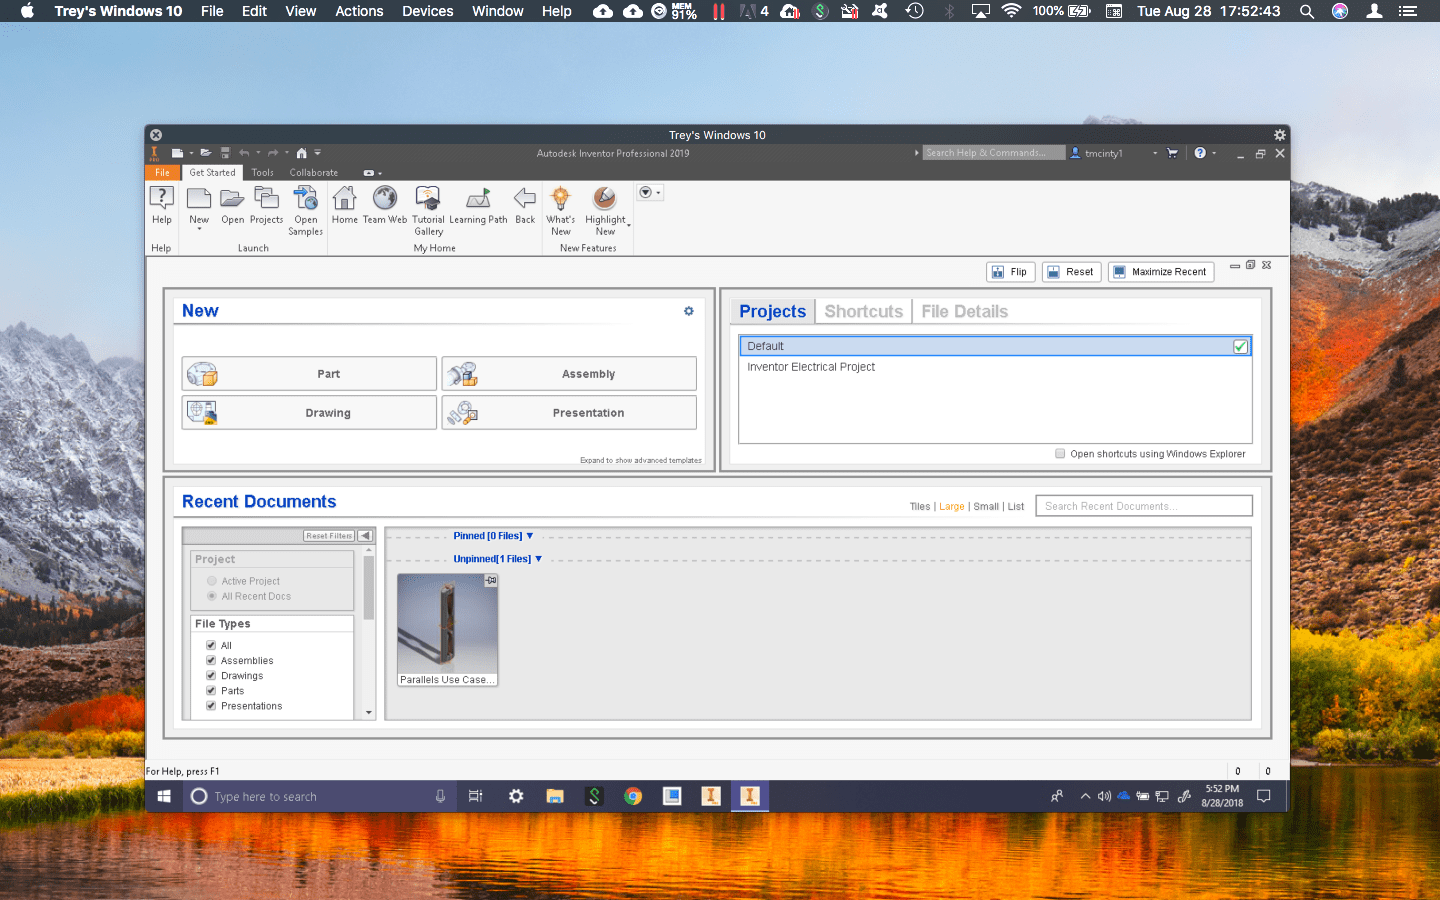The height and width of the screenshot is (900, 1440).
Task: Open Parallels coherence settings gear
Action: tap(1279, 135)
